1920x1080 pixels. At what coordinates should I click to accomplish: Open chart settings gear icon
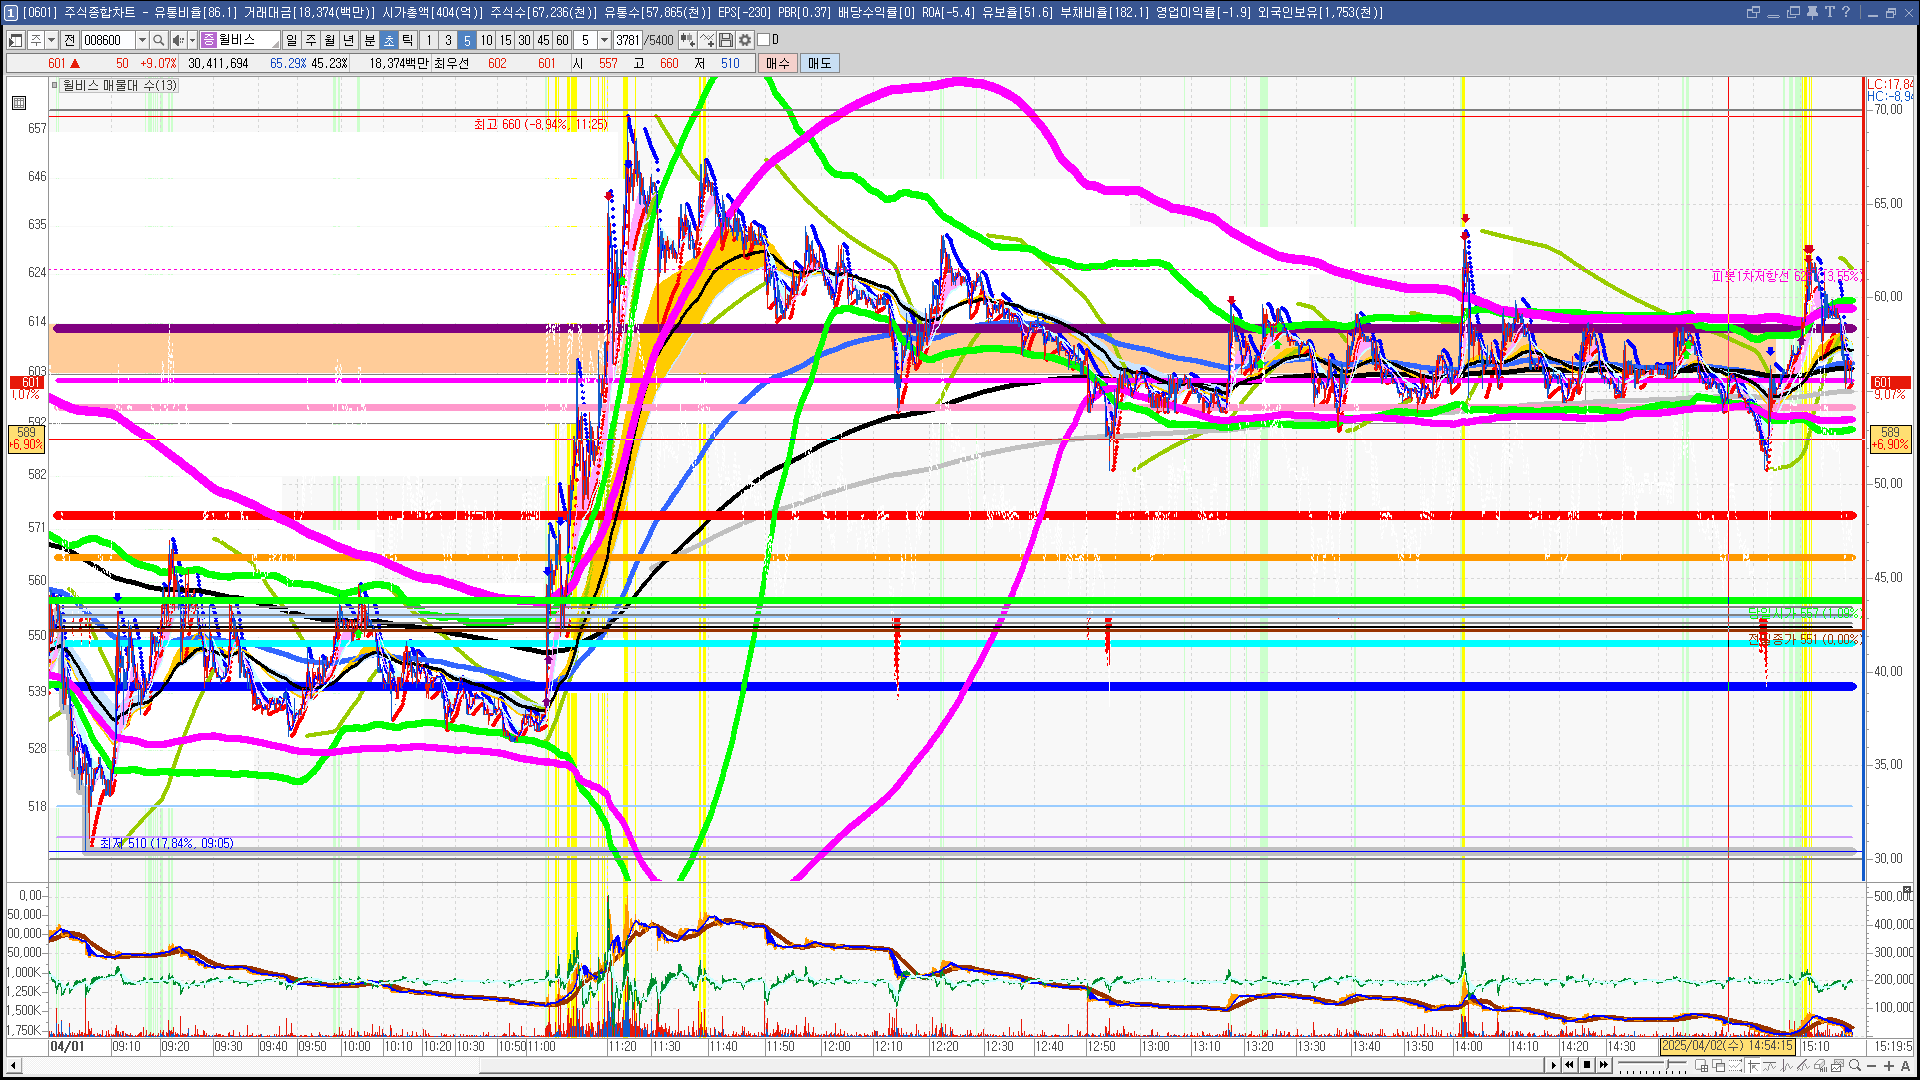pos(745,40)
